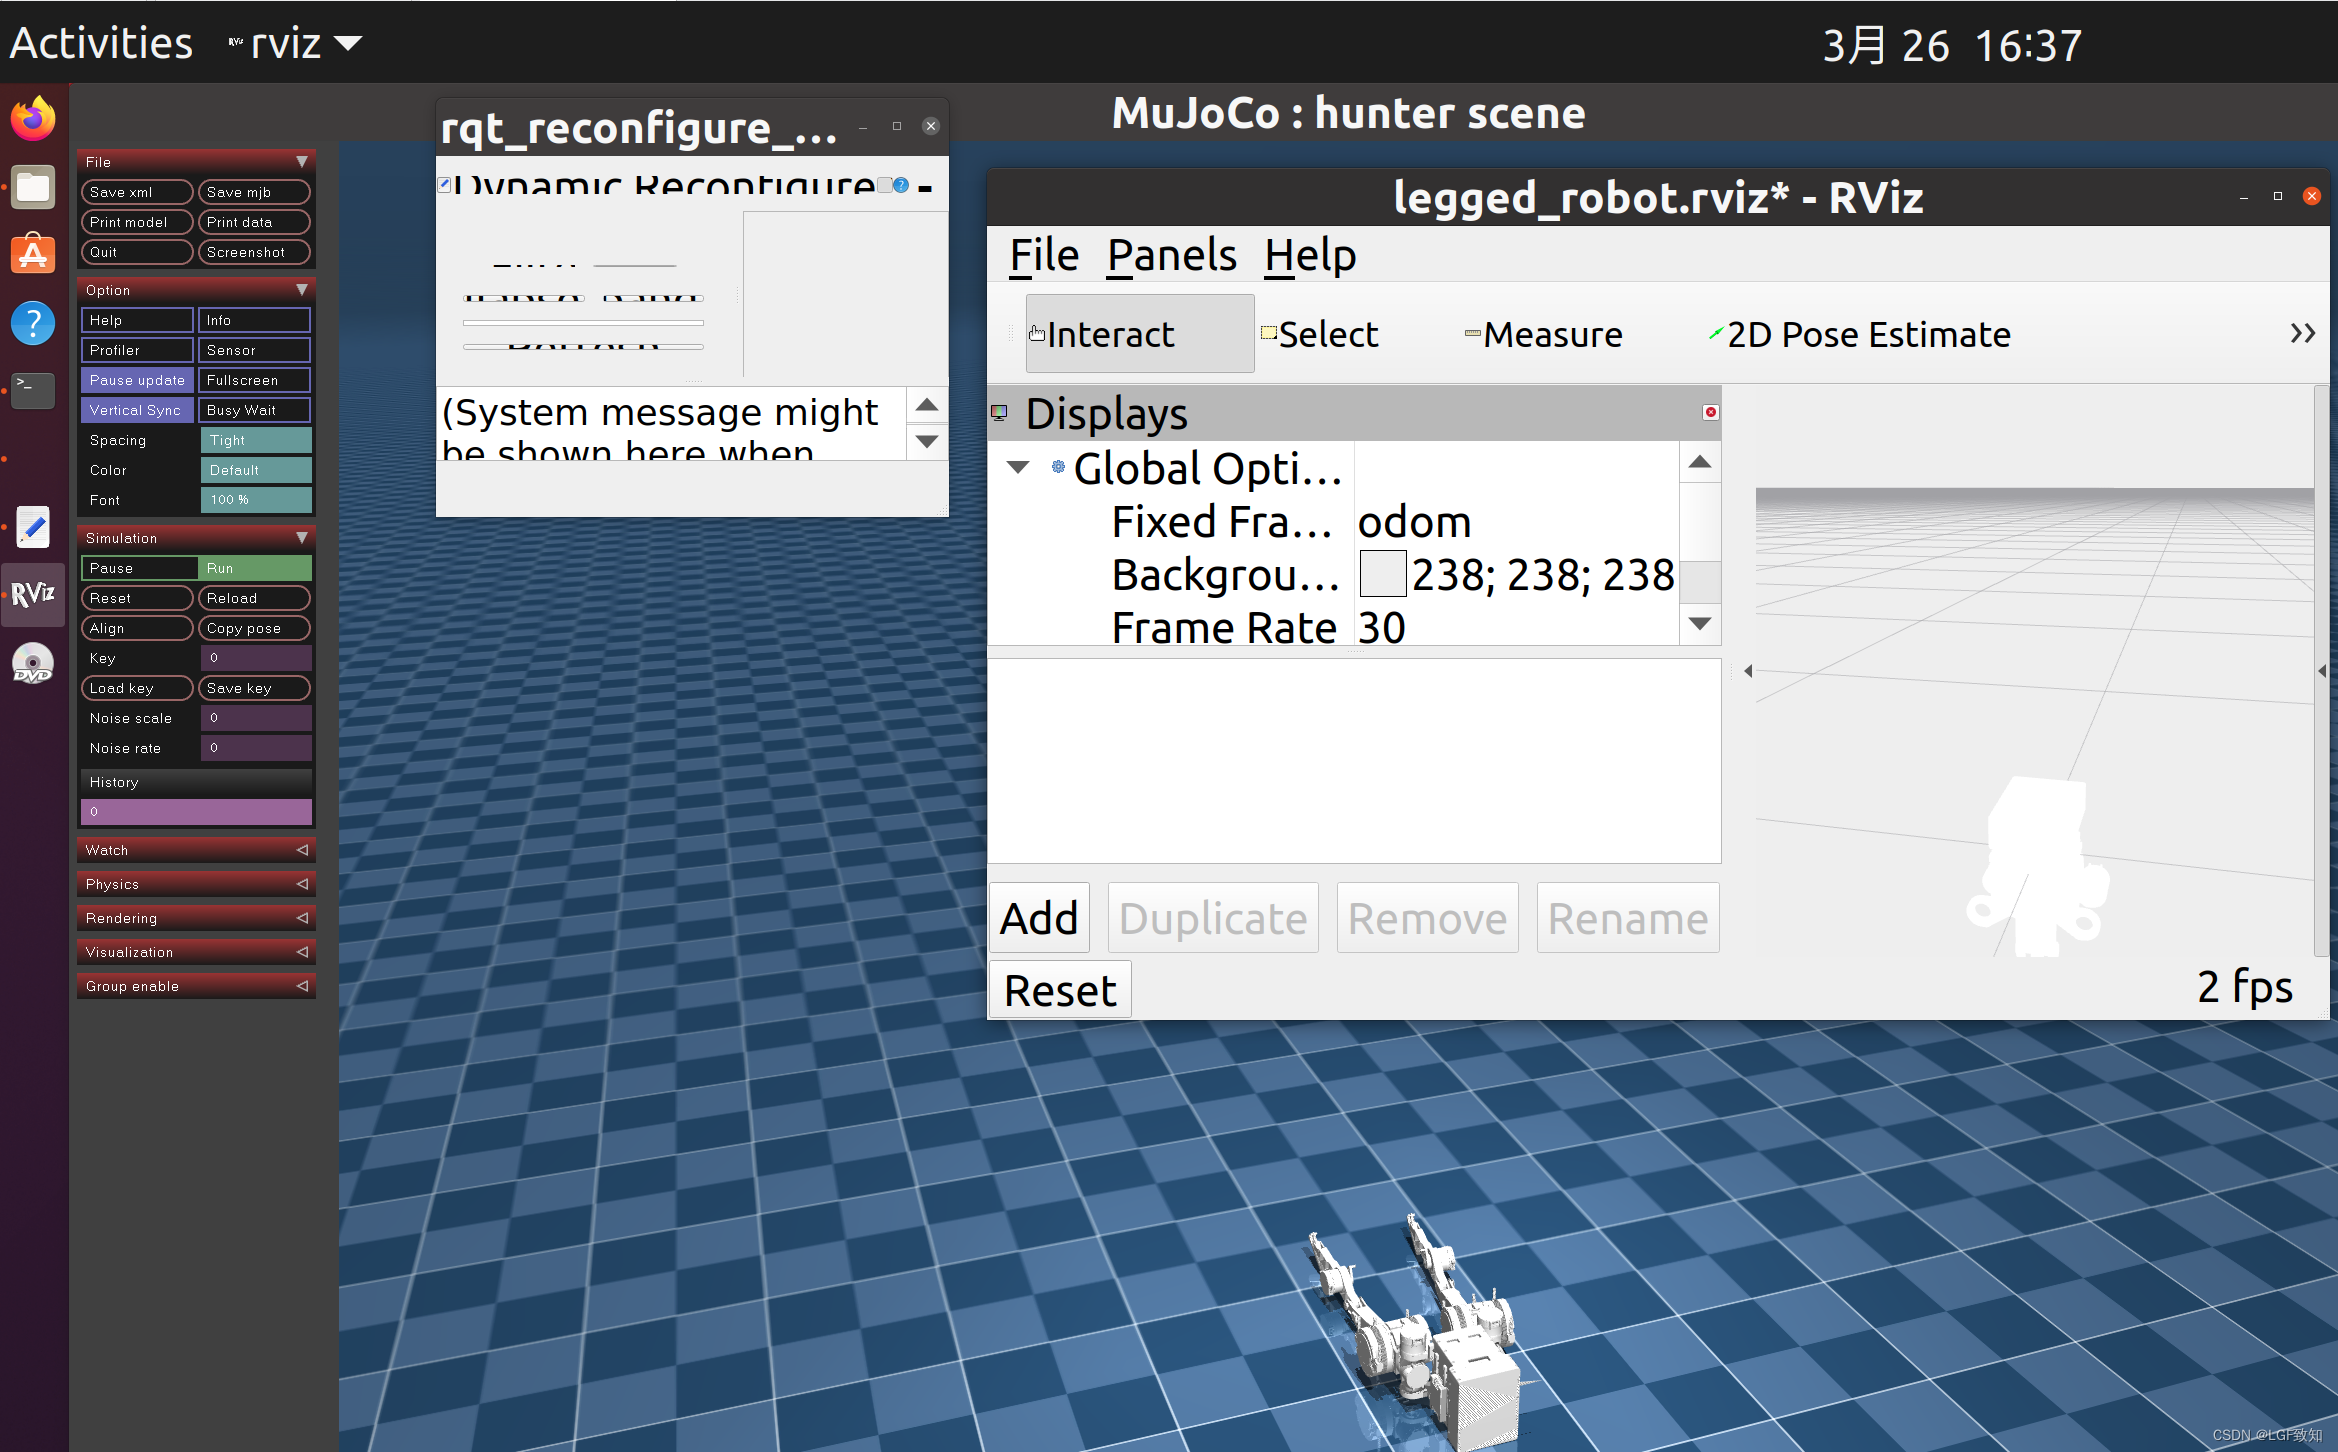Viewport: 2338px width, 1452px height.
Task: Toggle the Sensor option
Action: tap(254, 350)
